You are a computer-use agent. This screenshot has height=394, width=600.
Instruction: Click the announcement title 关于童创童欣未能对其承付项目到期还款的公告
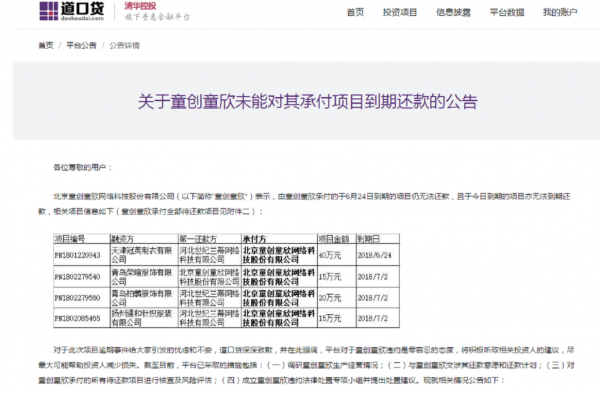(x=308, y=102)
